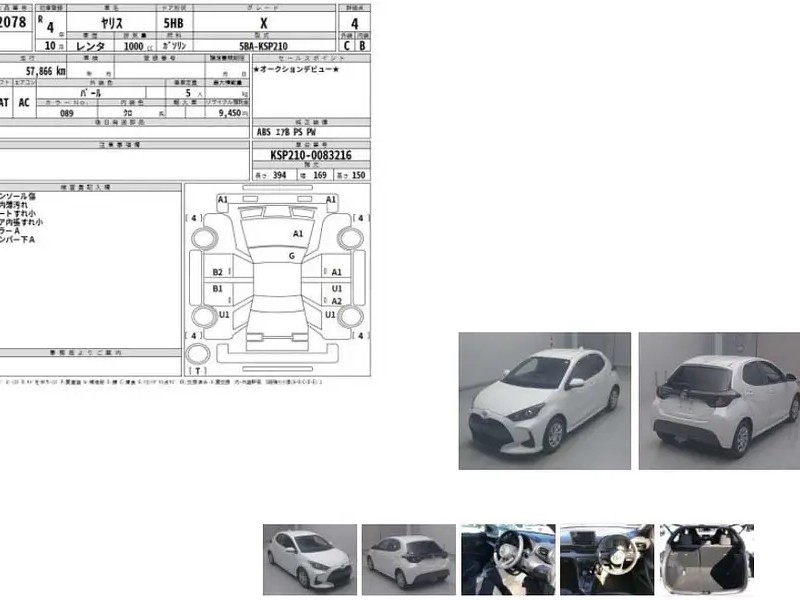The height and width of the screenshot is (600, 800).
Task: Select the small rear-view car thumbnail
Action: [x=408, y=560]
